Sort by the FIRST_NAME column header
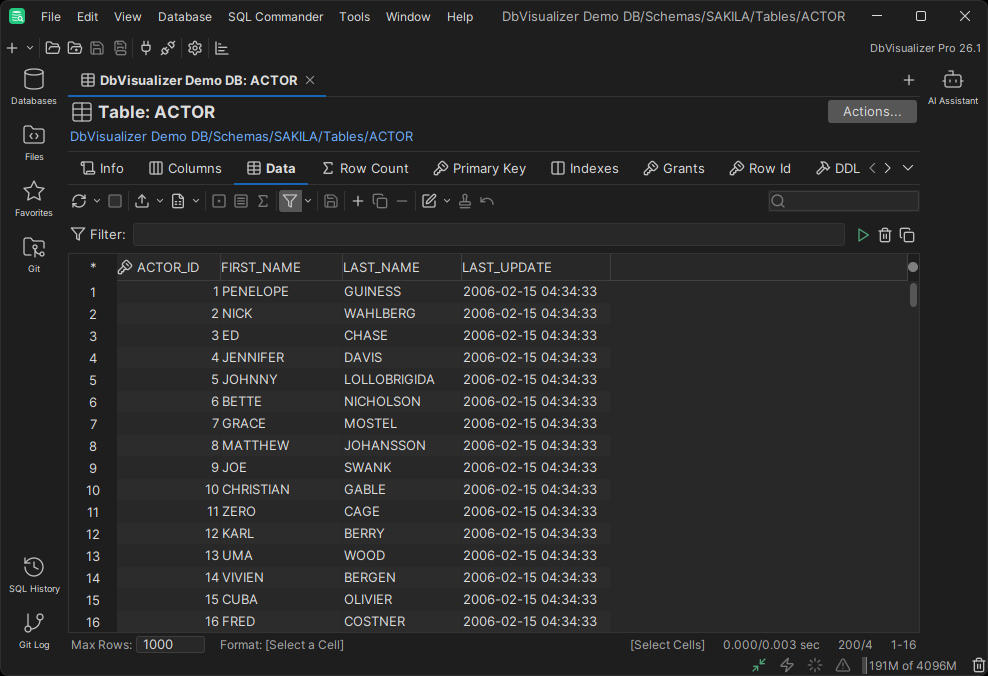Screen dimensions: 988x676 pos(281,267)
